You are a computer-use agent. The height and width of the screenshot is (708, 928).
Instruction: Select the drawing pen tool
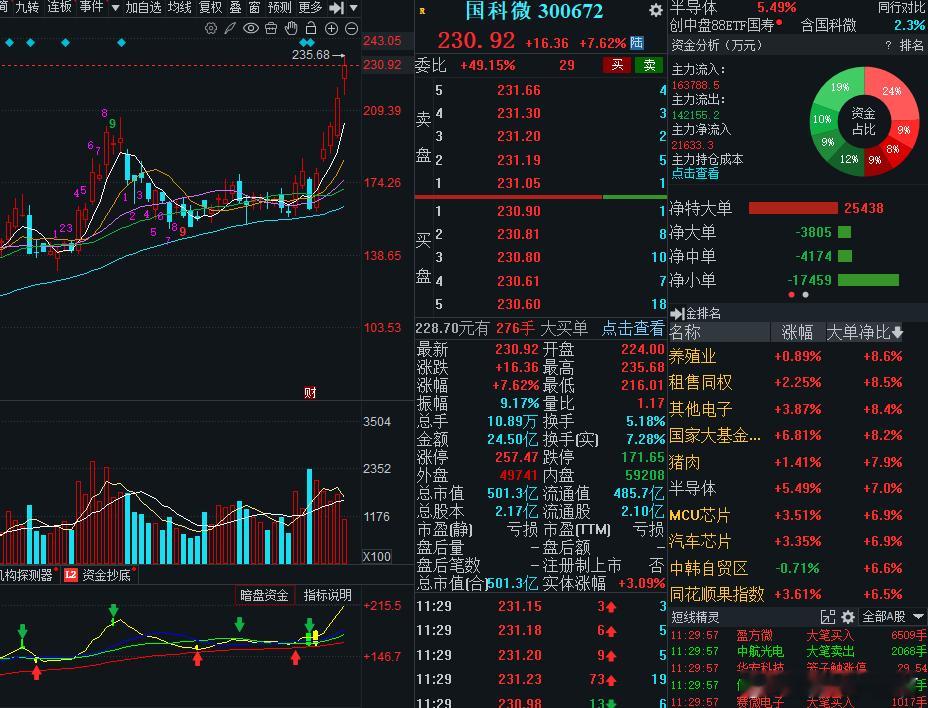[230, 28]
